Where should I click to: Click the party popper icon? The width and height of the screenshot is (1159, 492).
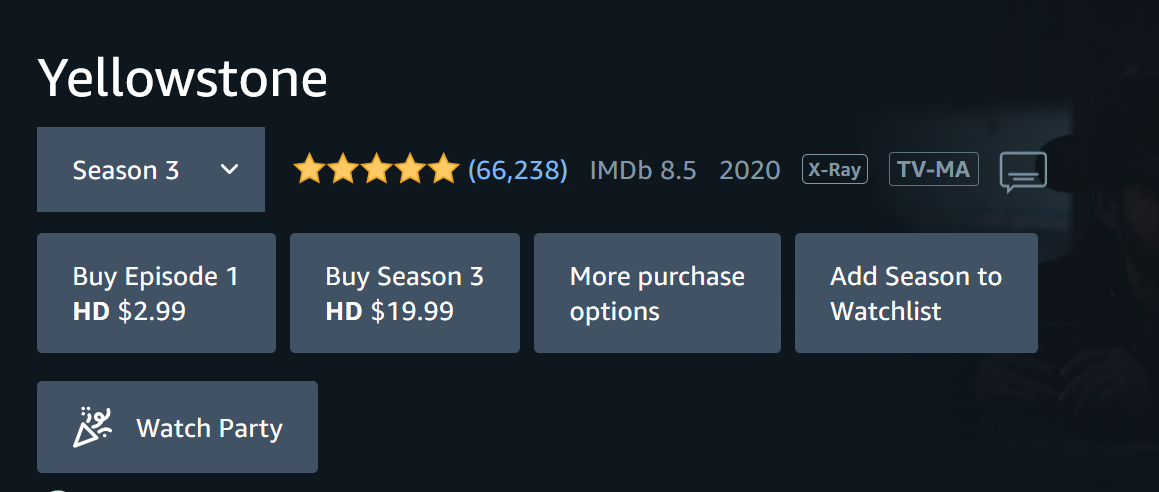point(92,427)
